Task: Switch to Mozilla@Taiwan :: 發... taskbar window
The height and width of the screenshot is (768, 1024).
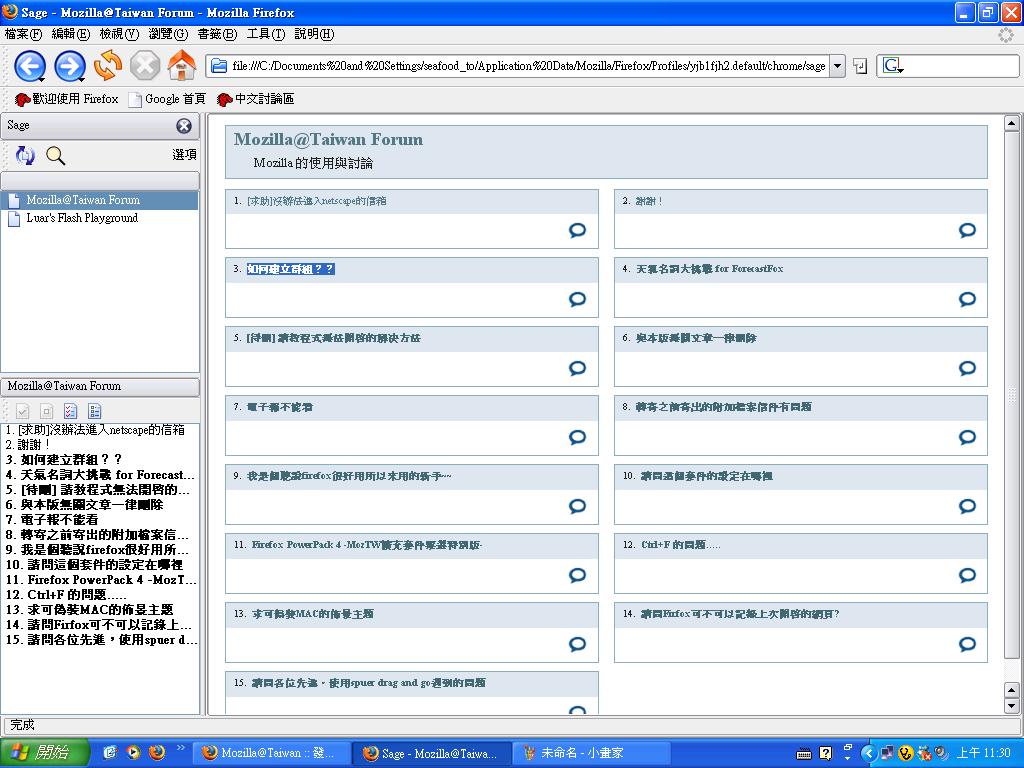Action: [x=272, y=753]
